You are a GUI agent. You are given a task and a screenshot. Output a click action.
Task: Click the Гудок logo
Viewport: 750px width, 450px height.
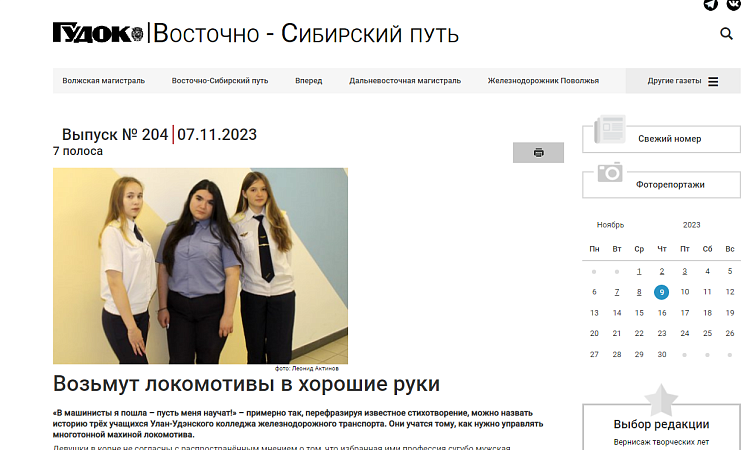point(98,33)
